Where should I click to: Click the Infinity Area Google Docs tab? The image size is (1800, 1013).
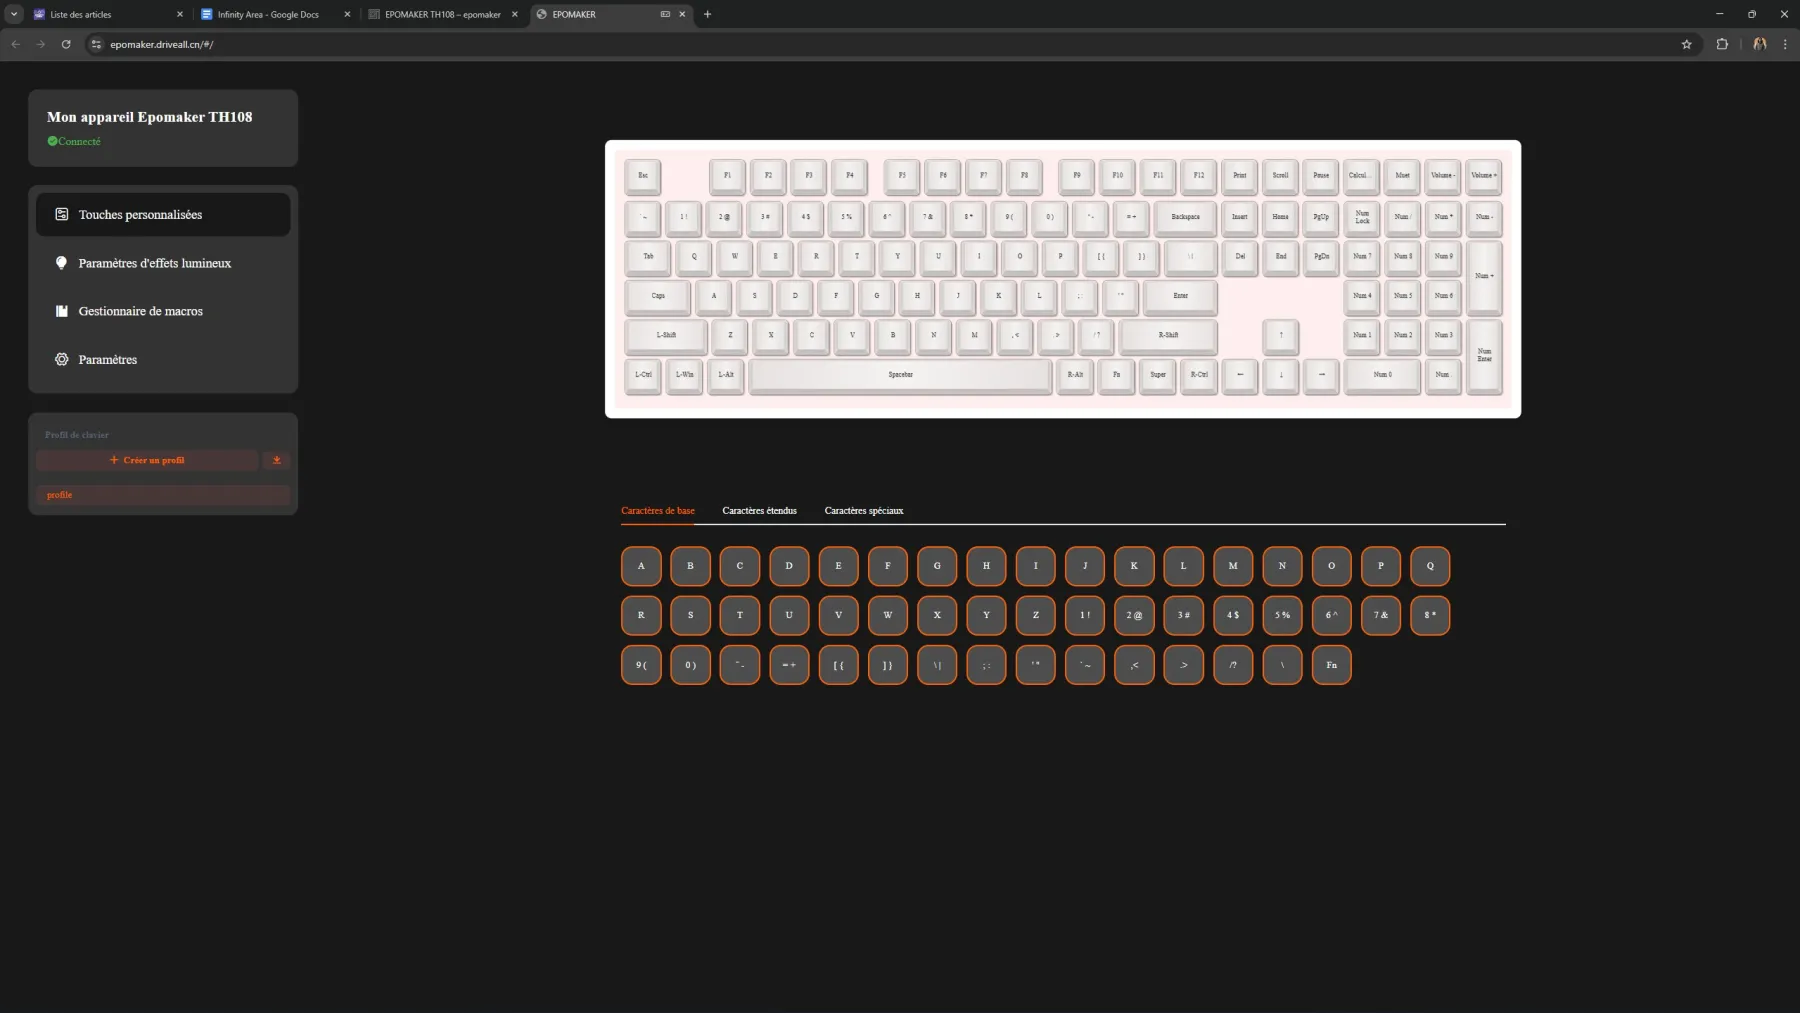[x=268, y=14]
